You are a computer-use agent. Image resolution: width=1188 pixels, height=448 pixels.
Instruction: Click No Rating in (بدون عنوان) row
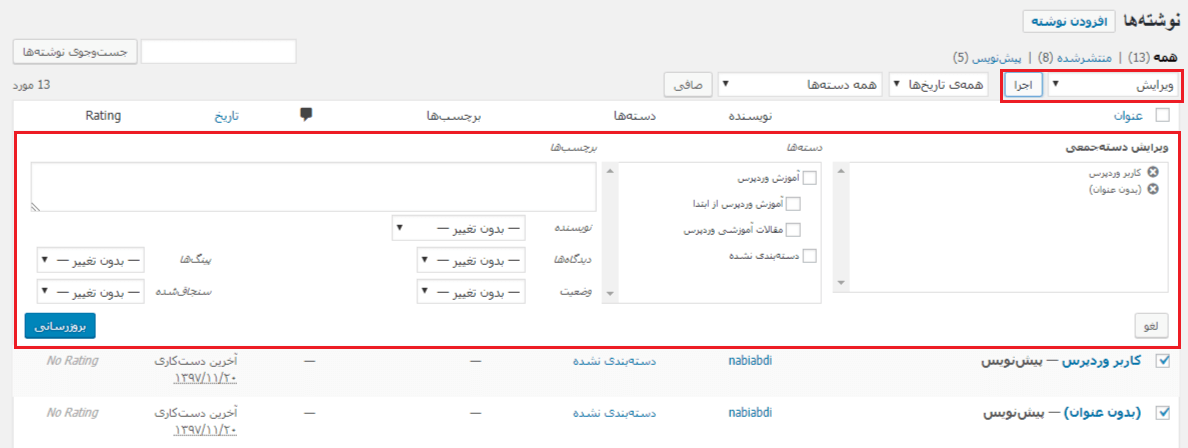click(x=73, y=412)
